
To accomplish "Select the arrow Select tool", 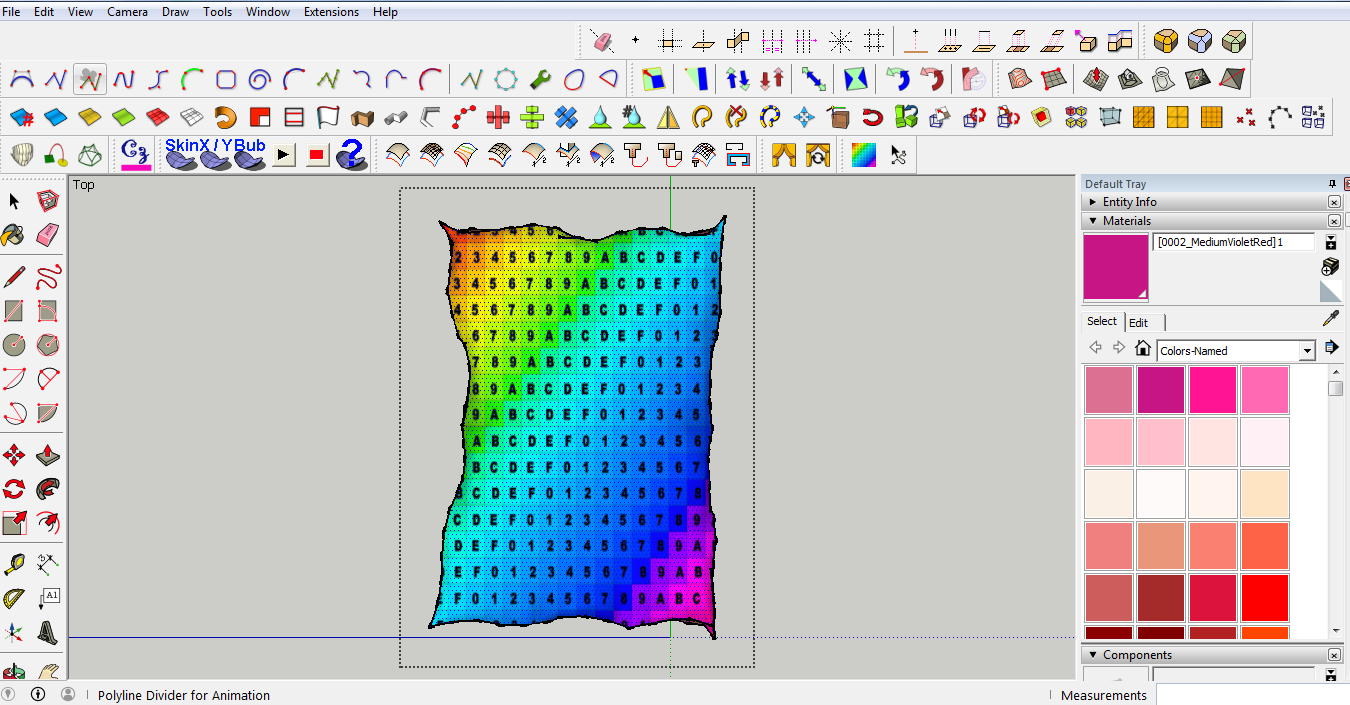I will [x=14, y=201].
